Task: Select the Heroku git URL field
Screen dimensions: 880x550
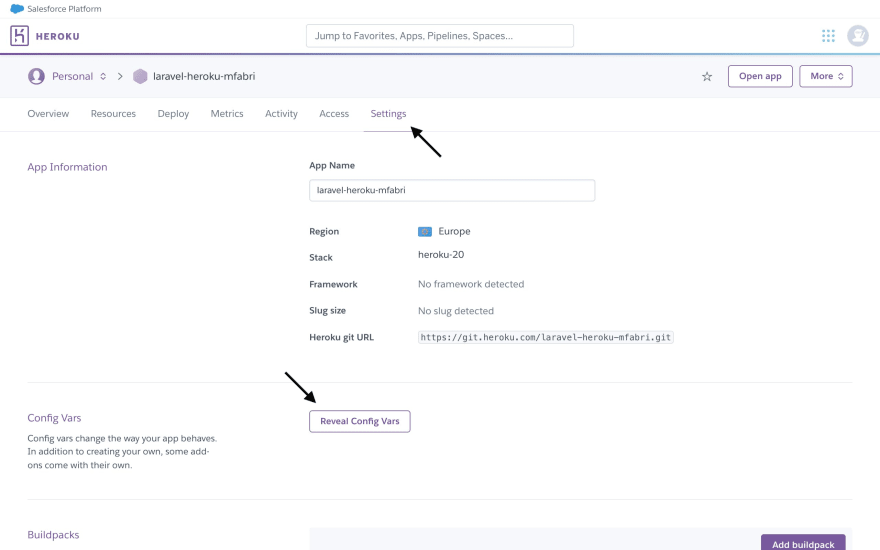Action: point(546,337)
